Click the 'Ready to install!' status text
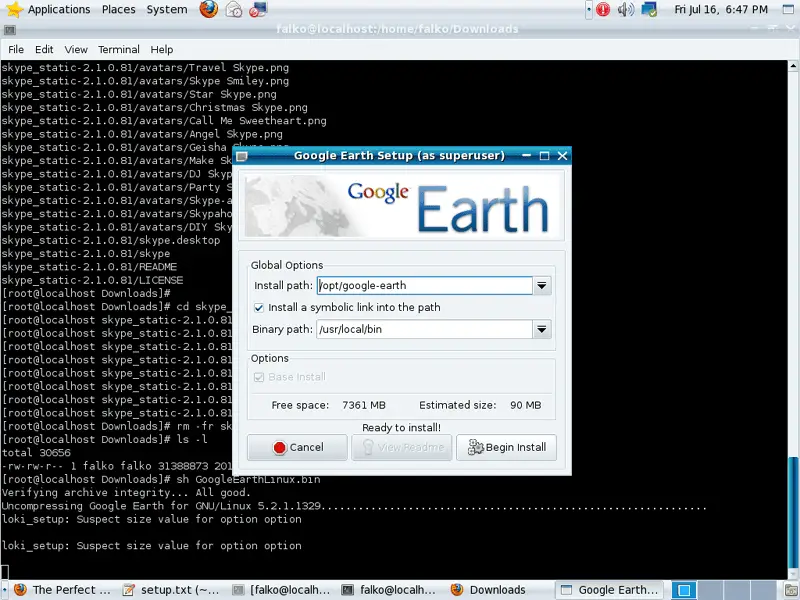800x600 pixels. tap(402, 428)
